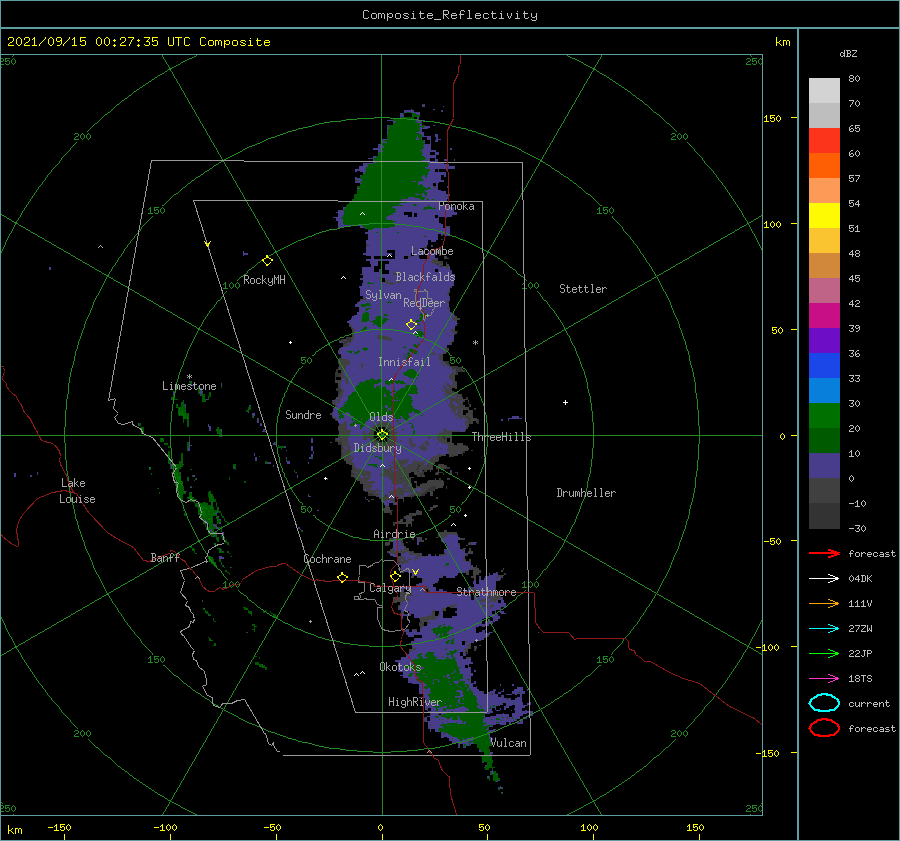Click the ThreeHills label
This screenshot has width=900, height=841.
pos(502,437)
